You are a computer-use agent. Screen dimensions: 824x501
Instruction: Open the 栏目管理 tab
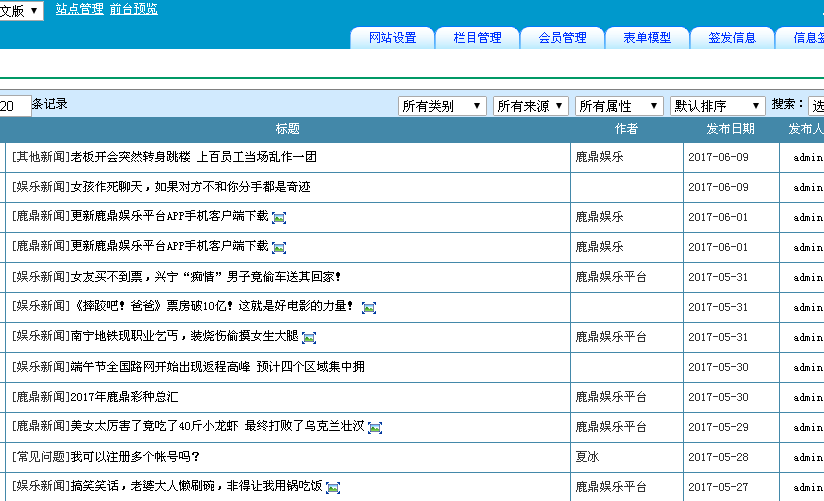pos(477,38)
